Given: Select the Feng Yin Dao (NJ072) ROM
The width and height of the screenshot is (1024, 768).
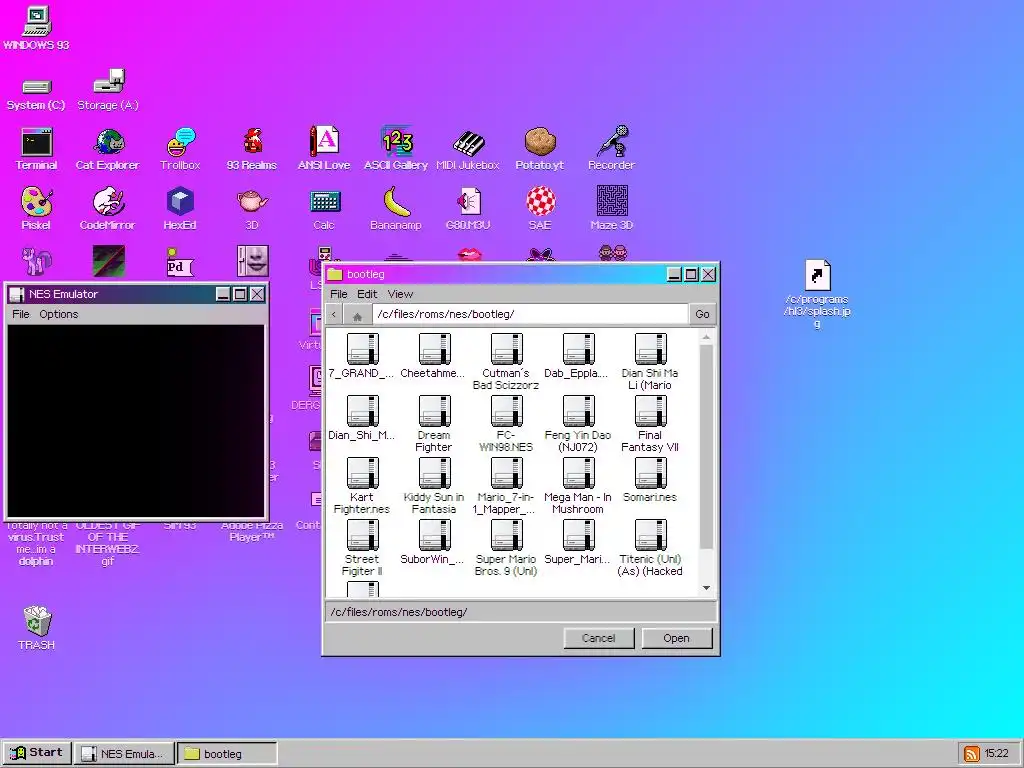Looking at the screenshot, I should [577, 424].
